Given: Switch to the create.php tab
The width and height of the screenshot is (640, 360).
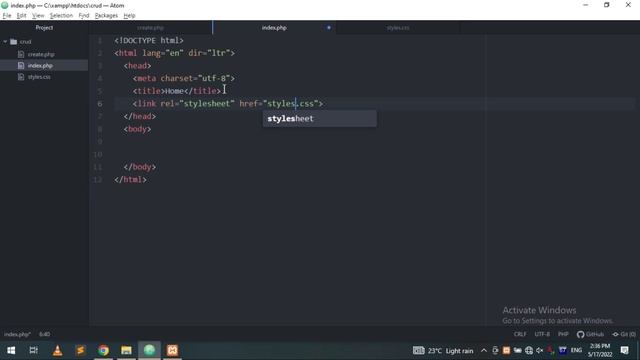Looking at the screenshot, I should click(x=150, y=28).
